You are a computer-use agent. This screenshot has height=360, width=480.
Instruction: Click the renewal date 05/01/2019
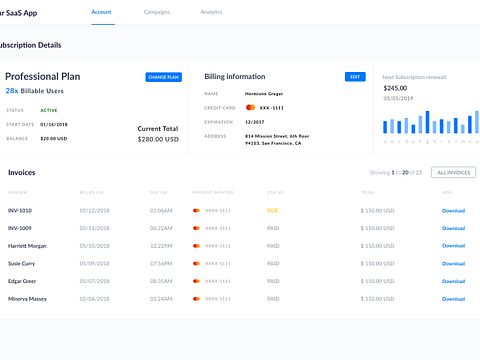point(398,98)
